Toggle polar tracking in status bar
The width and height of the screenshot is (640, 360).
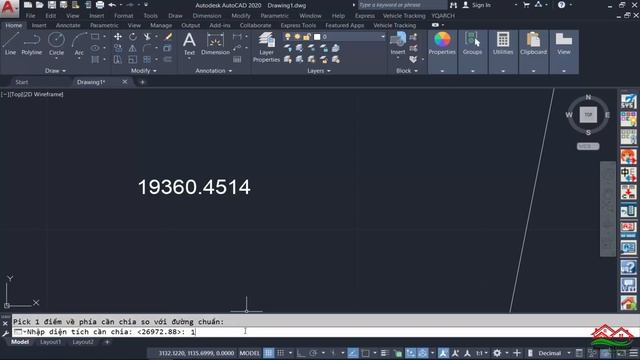tap(313, 353)
